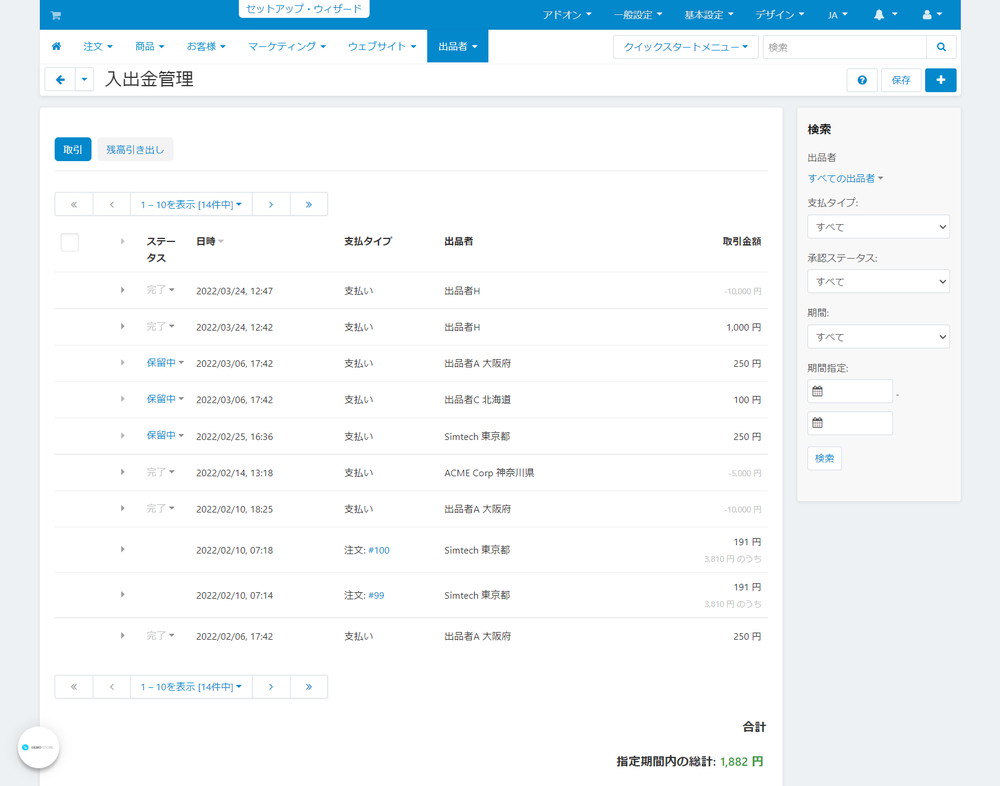Expand the 2022/03/24, 12:47 transaction row
1000x786 pixels.
coord(122,290)
